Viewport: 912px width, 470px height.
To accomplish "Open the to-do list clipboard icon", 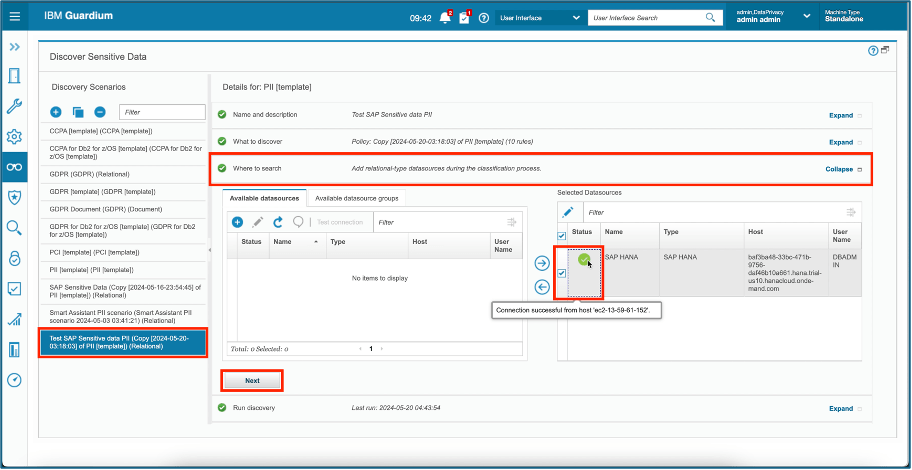I will (464, 17).
